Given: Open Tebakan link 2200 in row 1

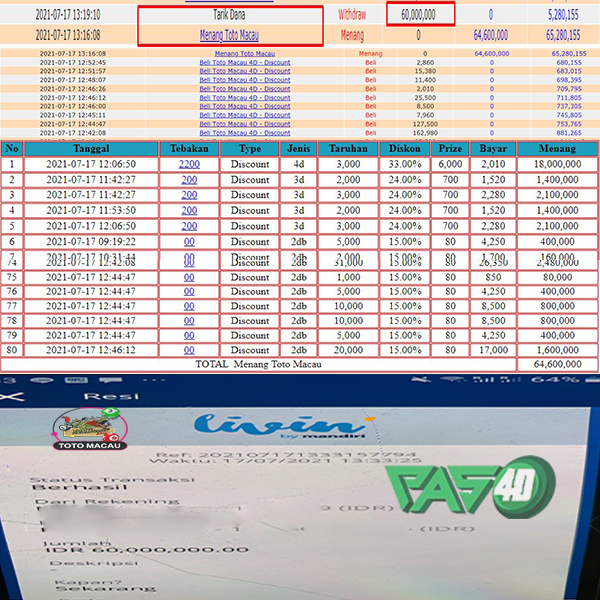Looking at the screenshot, I should point(189,164).
